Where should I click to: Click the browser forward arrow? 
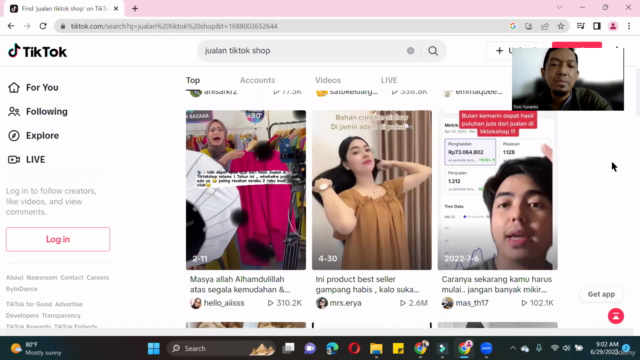27,26
